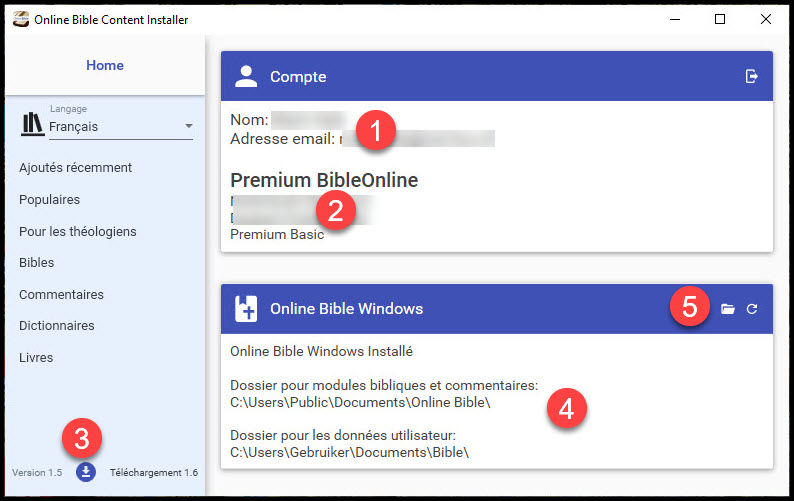Click Téléchargement 1.6 link
This screenshot has height=501, width=794.
(x=154, y=473)
